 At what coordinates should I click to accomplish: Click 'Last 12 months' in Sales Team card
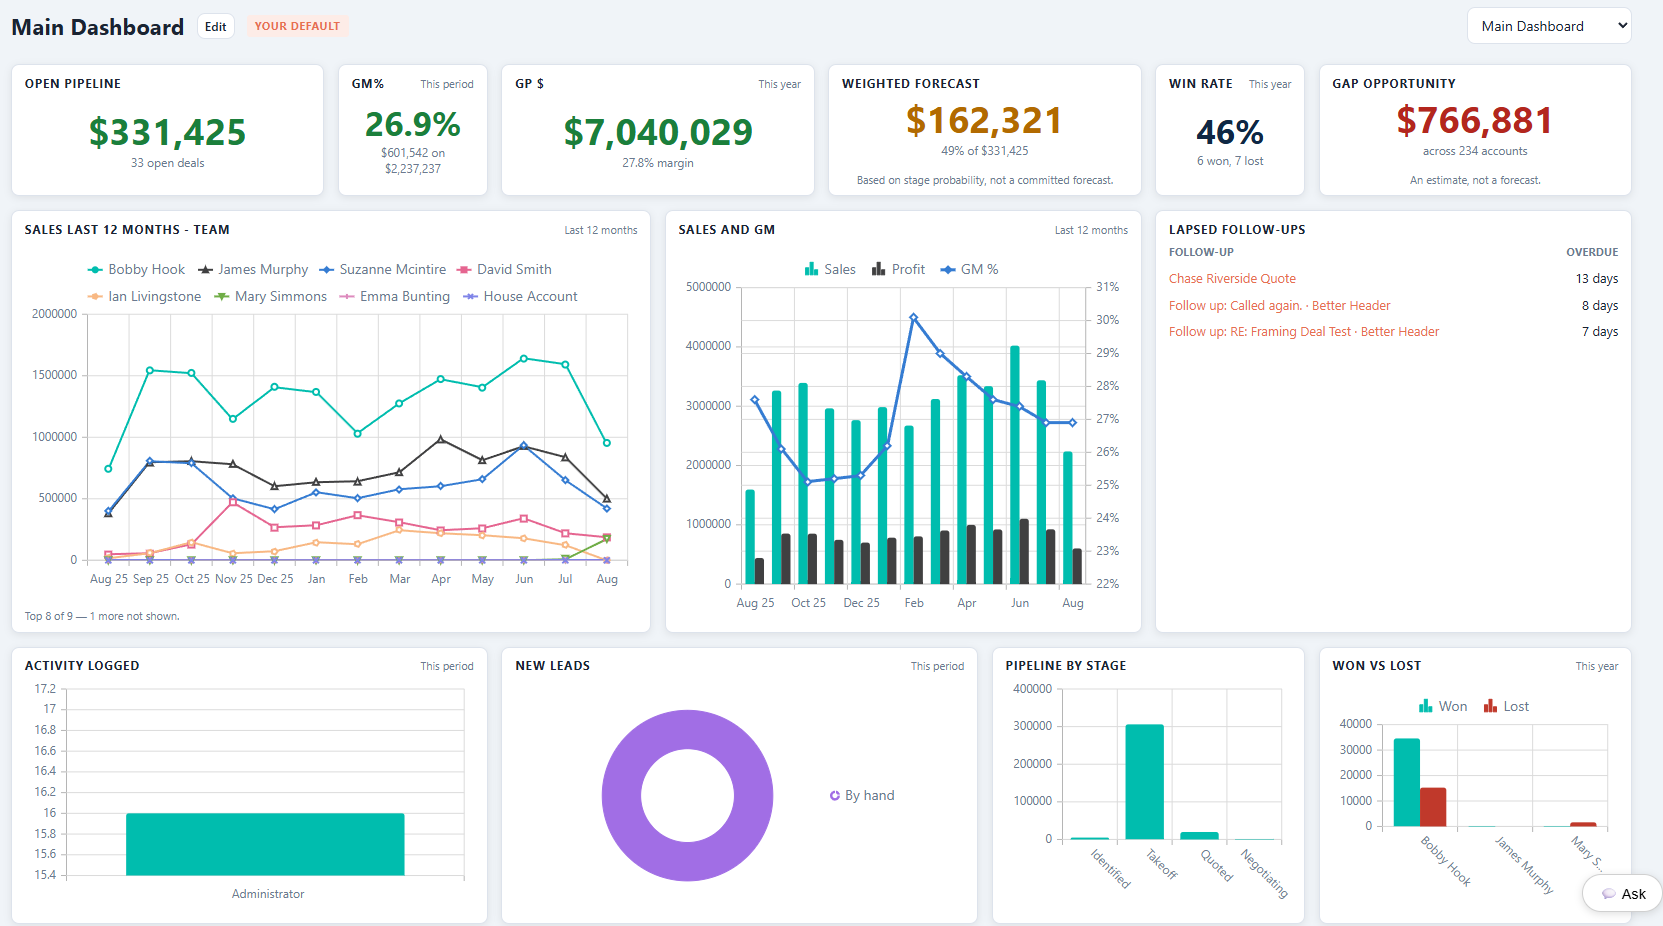pyautogui.click(x=600, y=230)
